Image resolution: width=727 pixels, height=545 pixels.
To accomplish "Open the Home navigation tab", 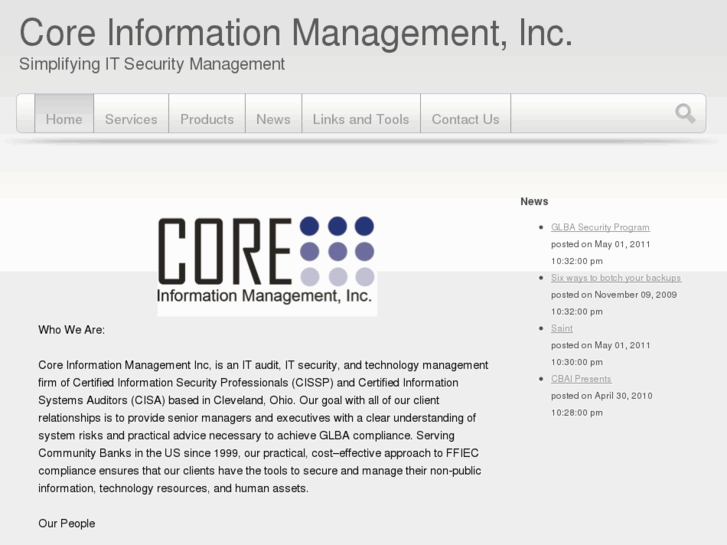I will (64, 114).
